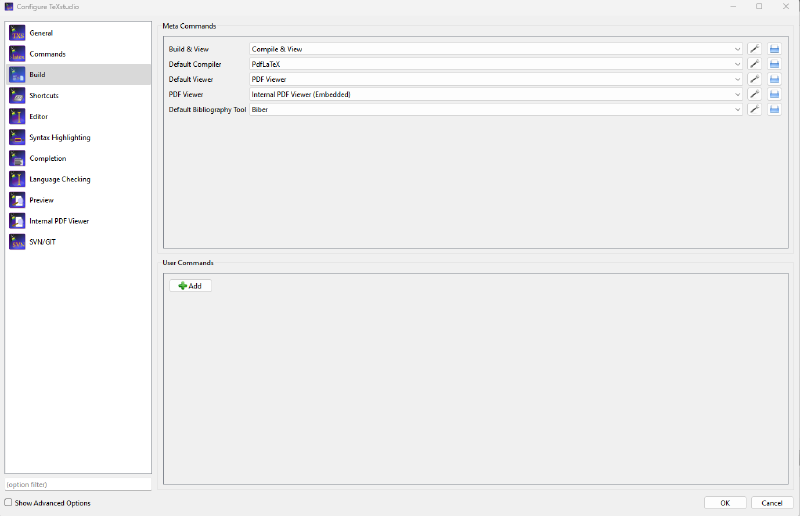The height and width of the screenshot is (516, 800).
Task: Close the Configure TeXstudio window
Action: tap(786, 7)
